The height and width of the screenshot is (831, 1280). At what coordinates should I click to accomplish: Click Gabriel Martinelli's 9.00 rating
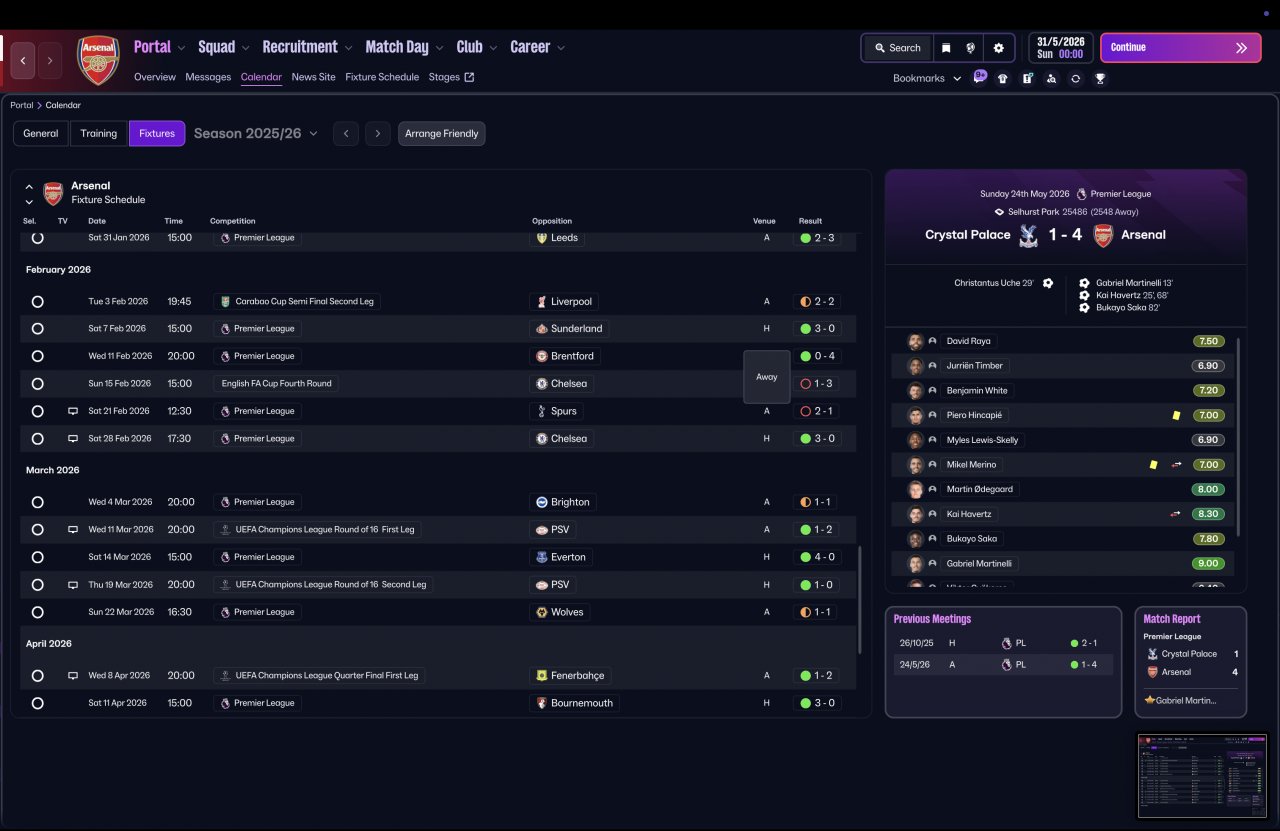[x=1207, y=564]
